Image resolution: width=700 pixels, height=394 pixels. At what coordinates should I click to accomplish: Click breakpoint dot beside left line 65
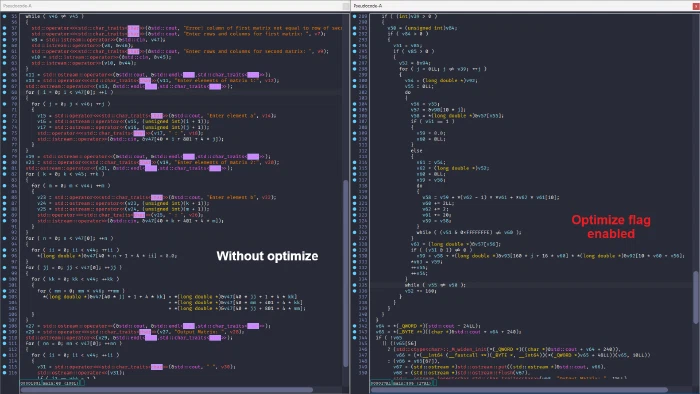coord(4,75)
